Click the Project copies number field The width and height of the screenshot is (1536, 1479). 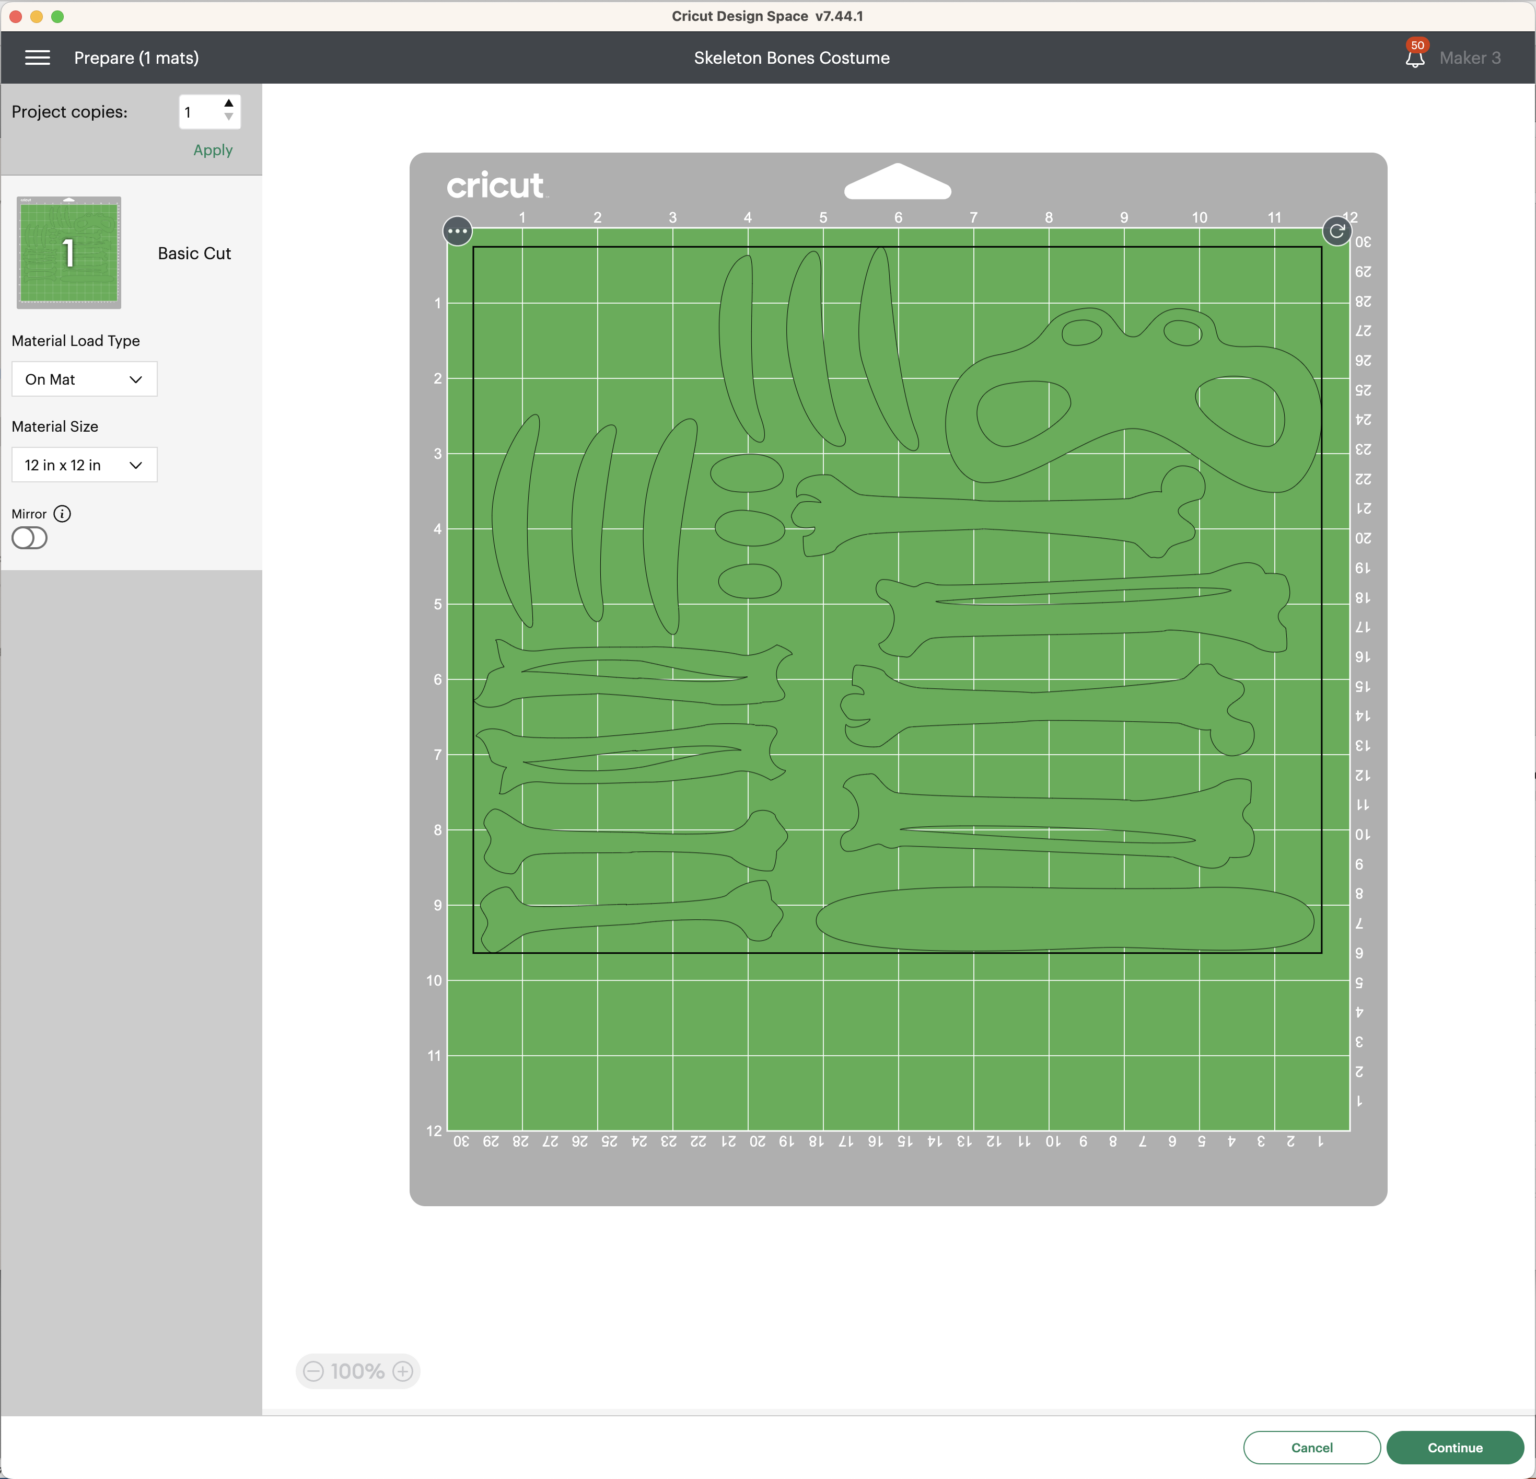pos(199,112)
